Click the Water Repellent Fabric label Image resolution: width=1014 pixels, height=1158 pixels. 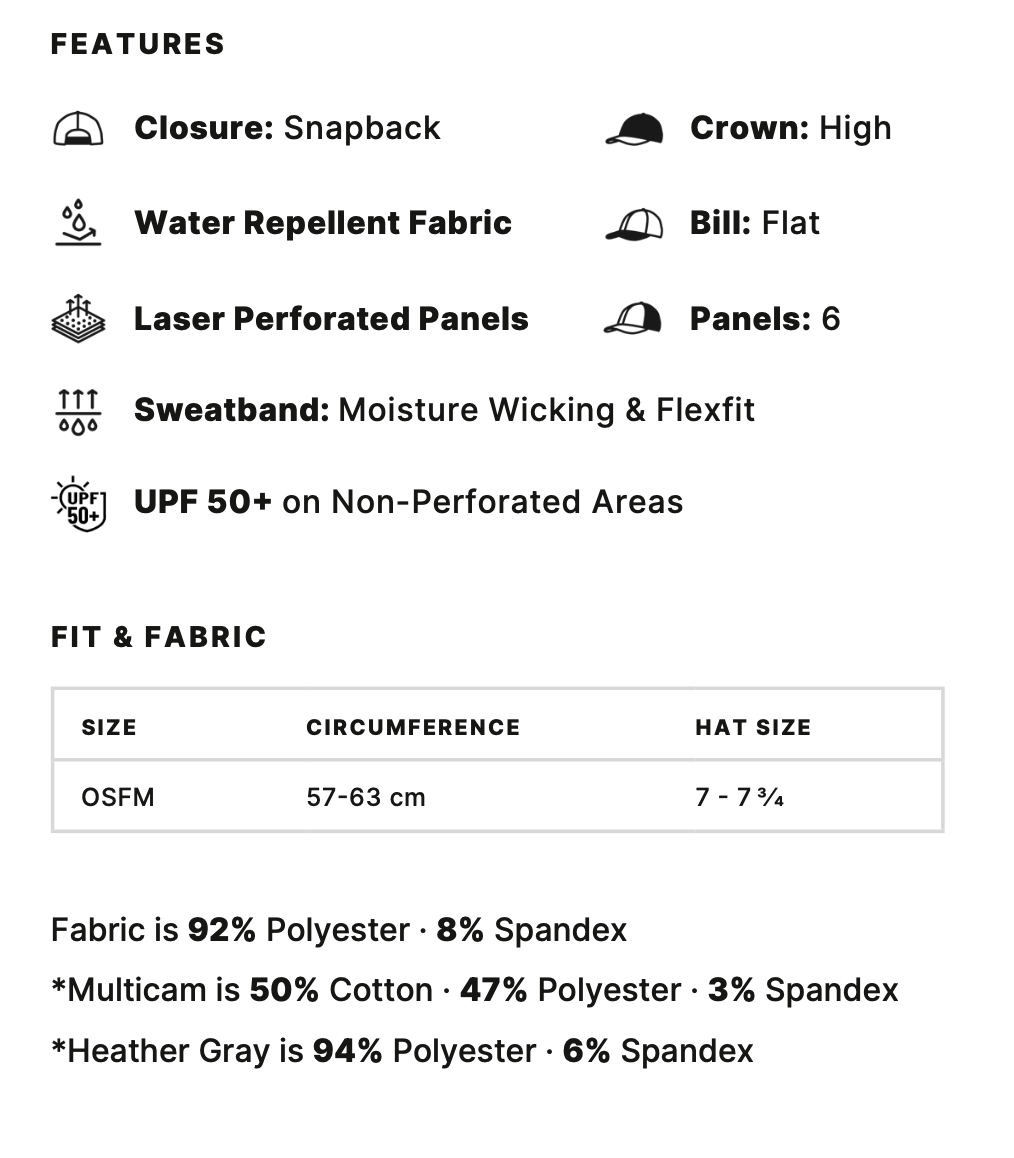pos(323,223)
